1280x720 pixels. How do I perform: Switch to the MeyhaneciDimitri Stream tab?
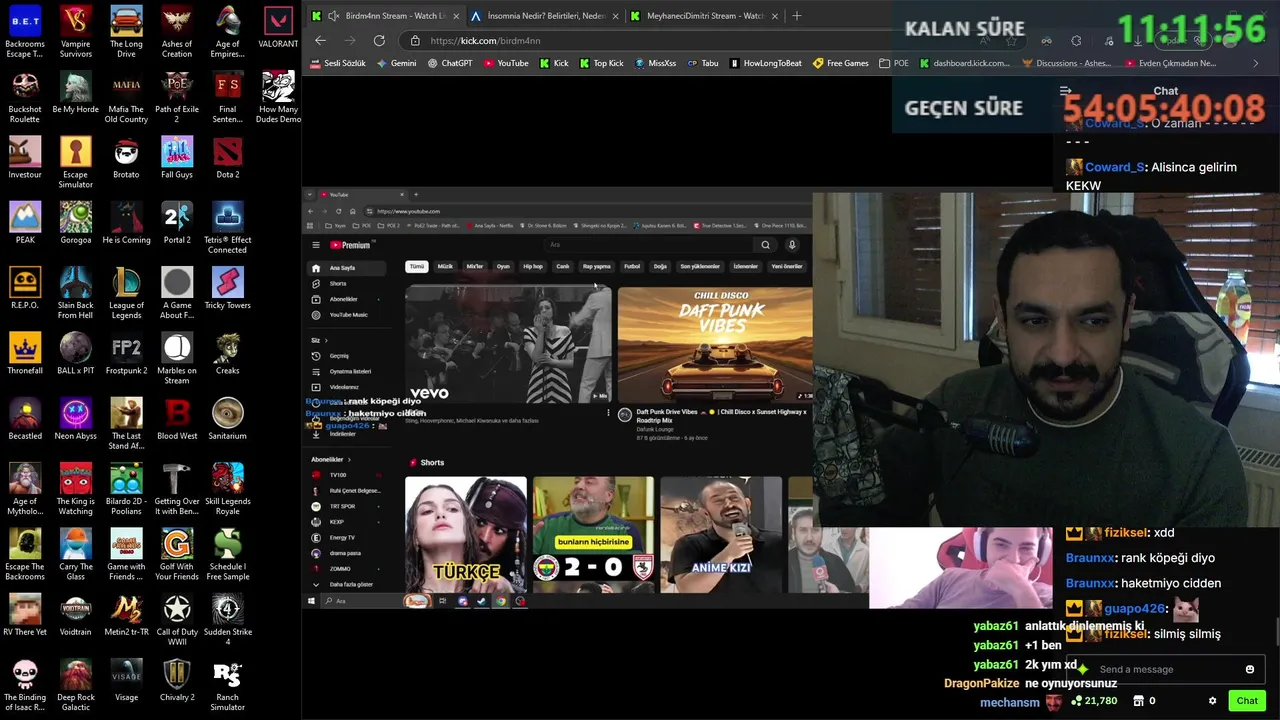[705, 16]
